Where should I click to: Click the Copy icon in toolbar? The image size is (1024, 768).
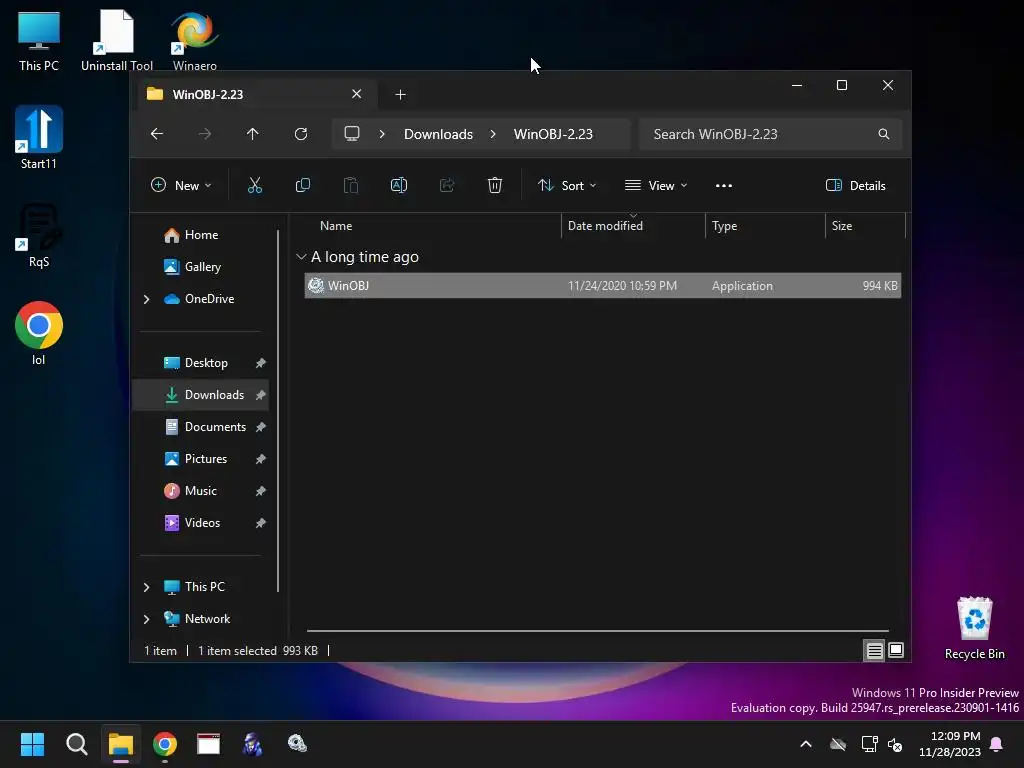(302, 185)
